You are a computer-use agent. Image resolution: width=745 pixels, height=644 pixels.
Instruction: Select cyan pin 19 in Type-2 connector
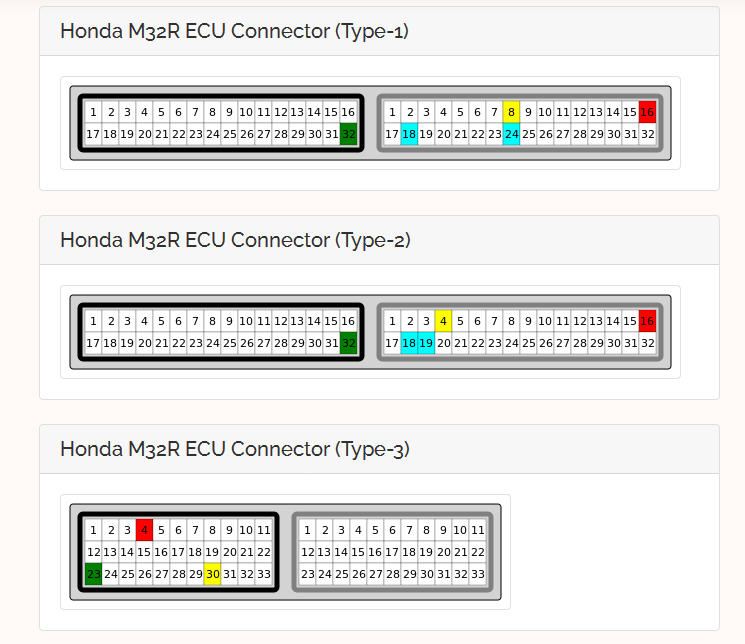pyautogui.click(x=426, y=343)
